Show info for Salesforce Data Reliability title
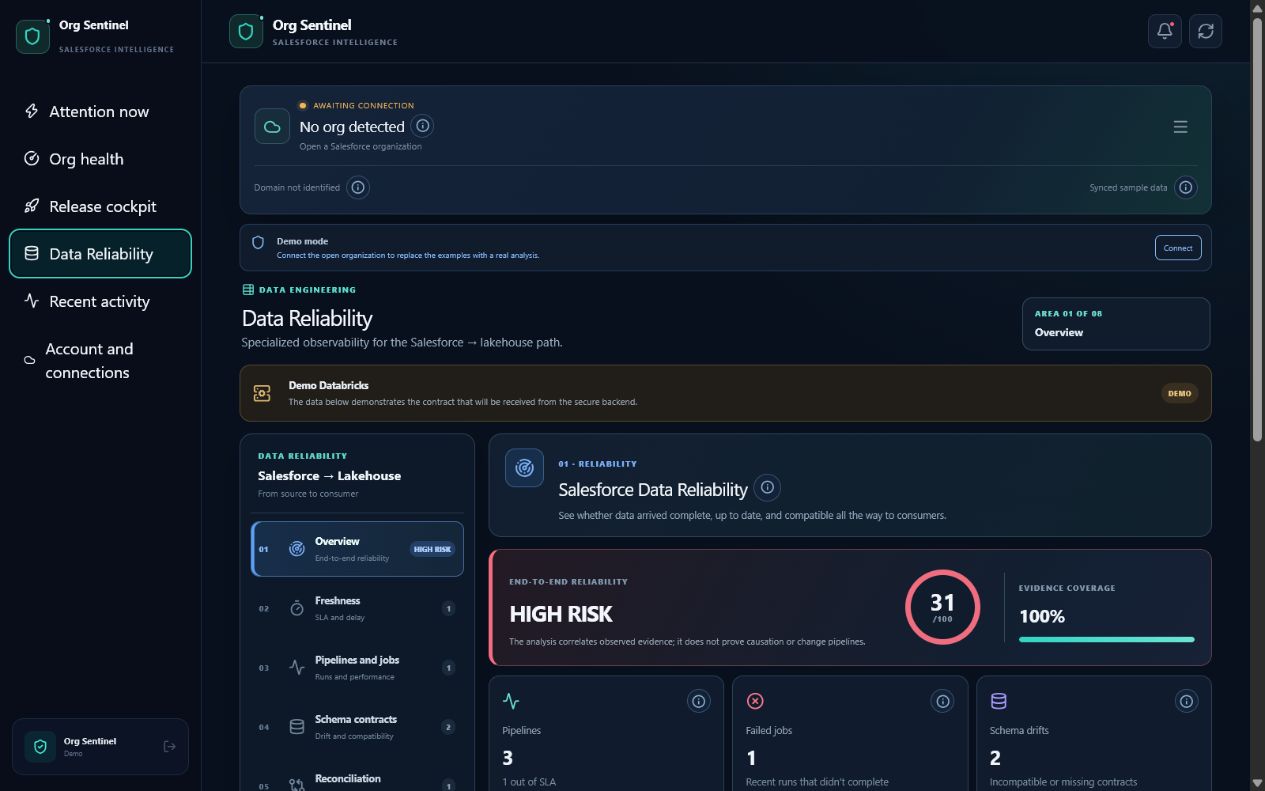1265x791 pixels. click(x=767, y=487)
